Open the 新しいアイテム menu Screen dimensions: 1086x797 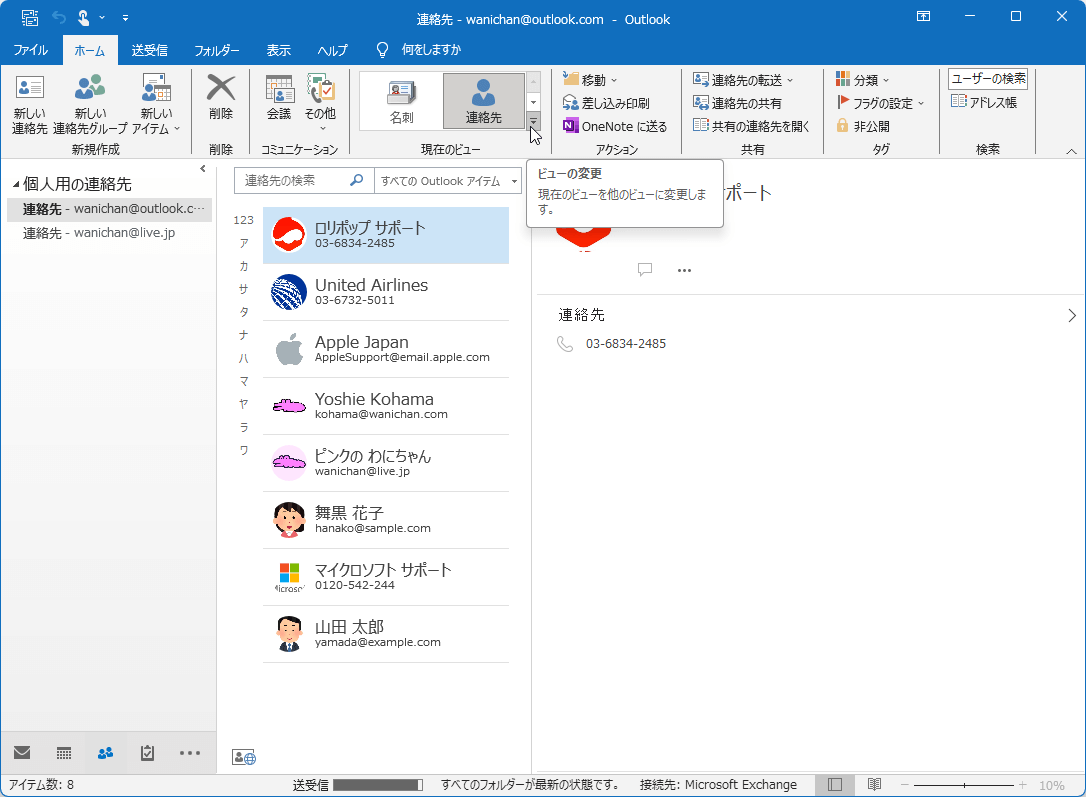[x=157, y=104]
